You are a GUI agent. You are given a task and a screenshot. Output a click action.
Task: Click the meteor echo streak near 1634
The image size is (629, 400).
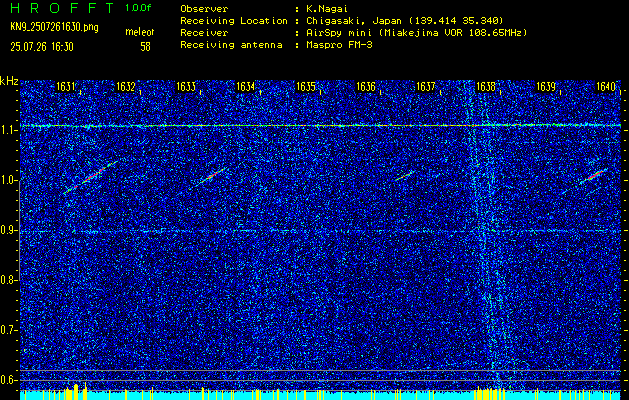pos(211,176)
